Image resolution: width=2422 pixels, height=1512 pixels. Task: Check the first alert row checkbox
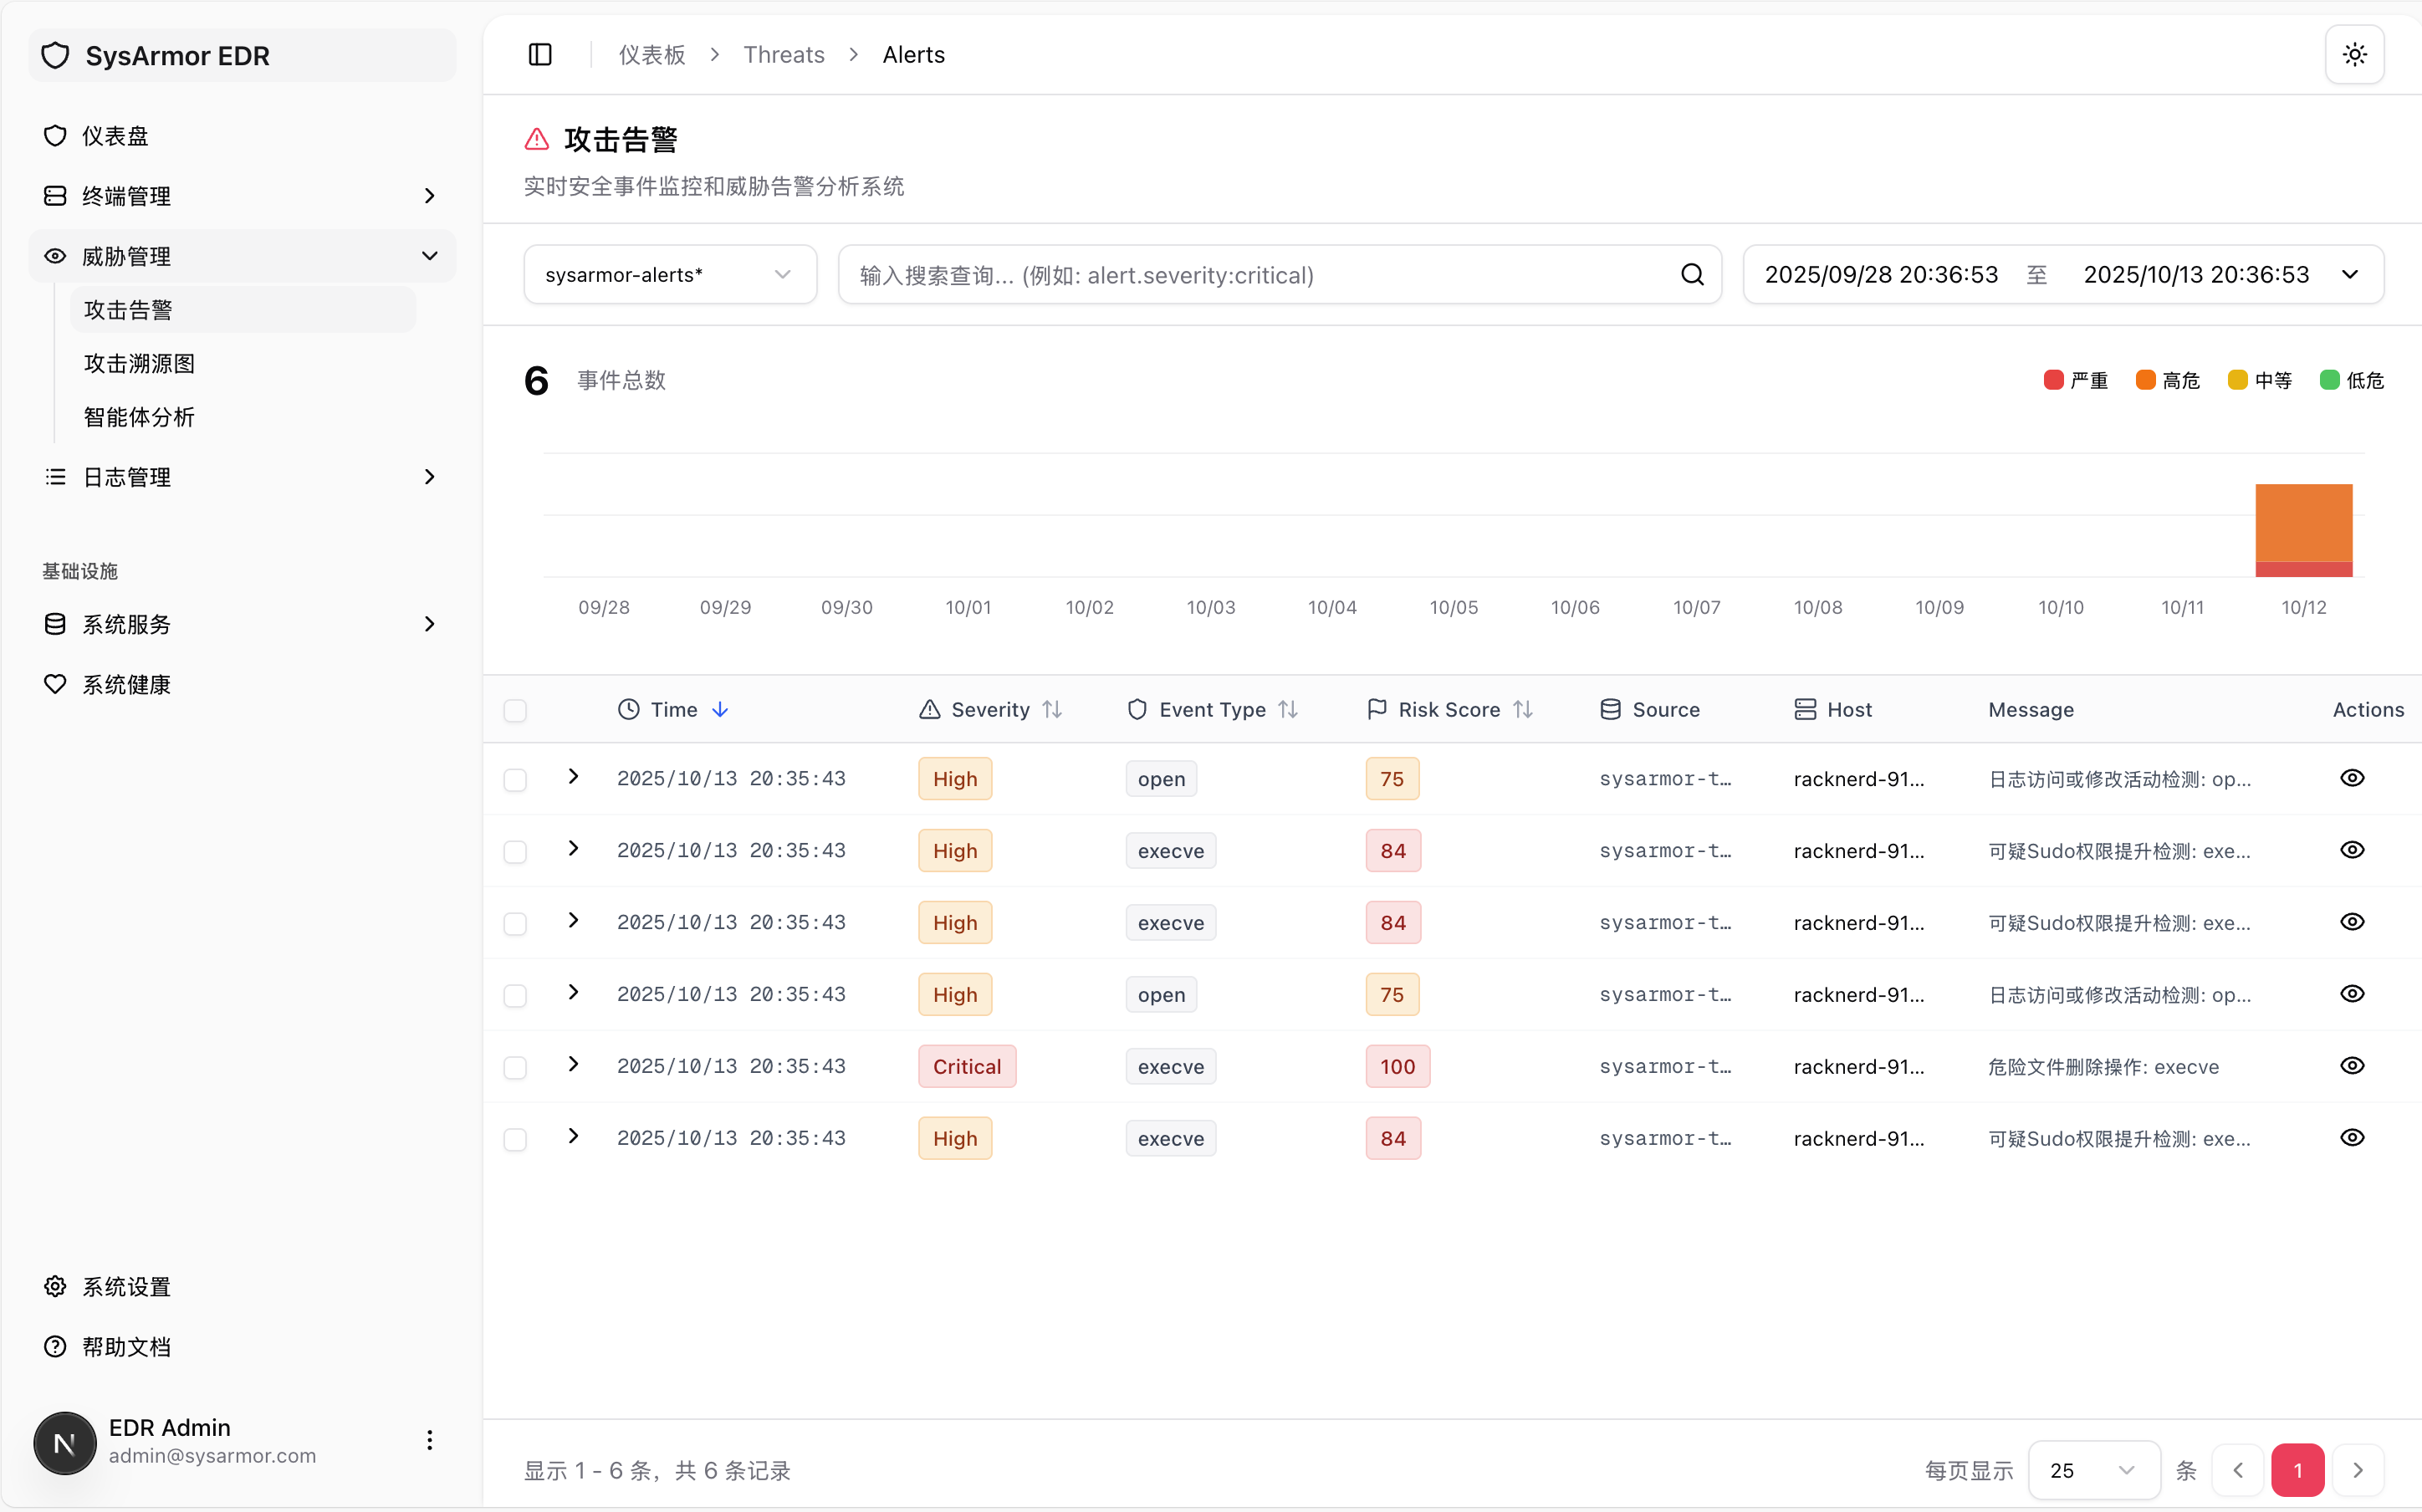tap(515, 780)
